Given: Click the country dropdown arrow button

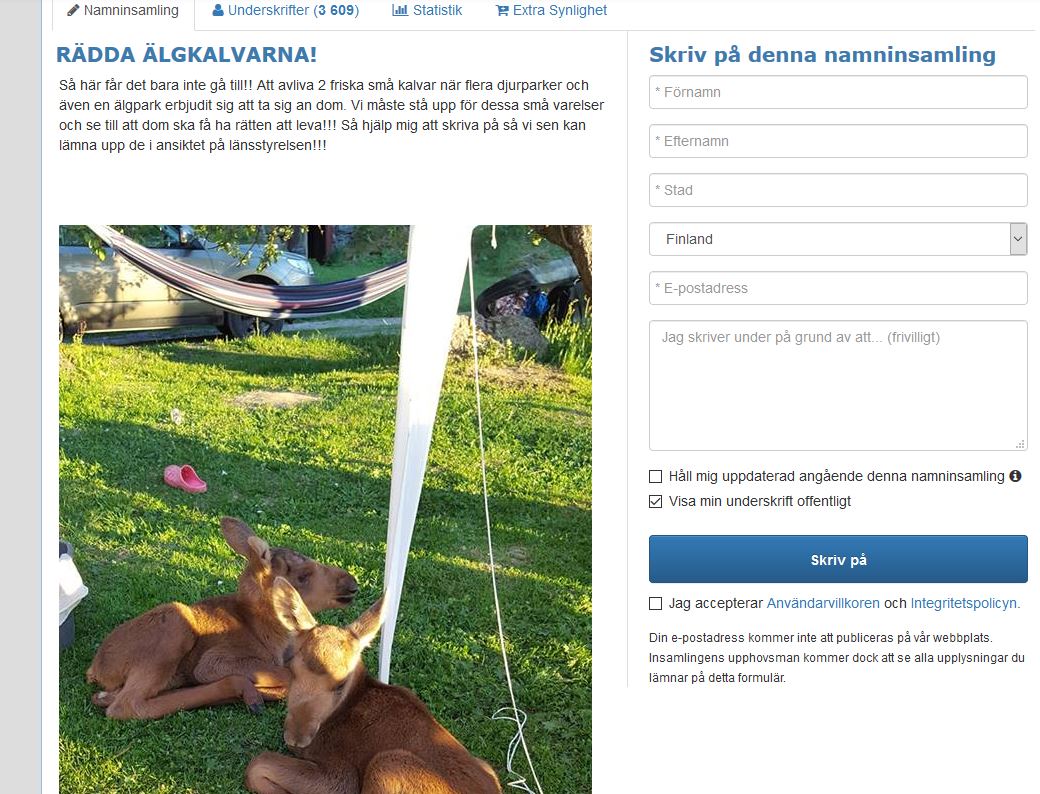Looking at the screenshot, I should click(1018, 239).
